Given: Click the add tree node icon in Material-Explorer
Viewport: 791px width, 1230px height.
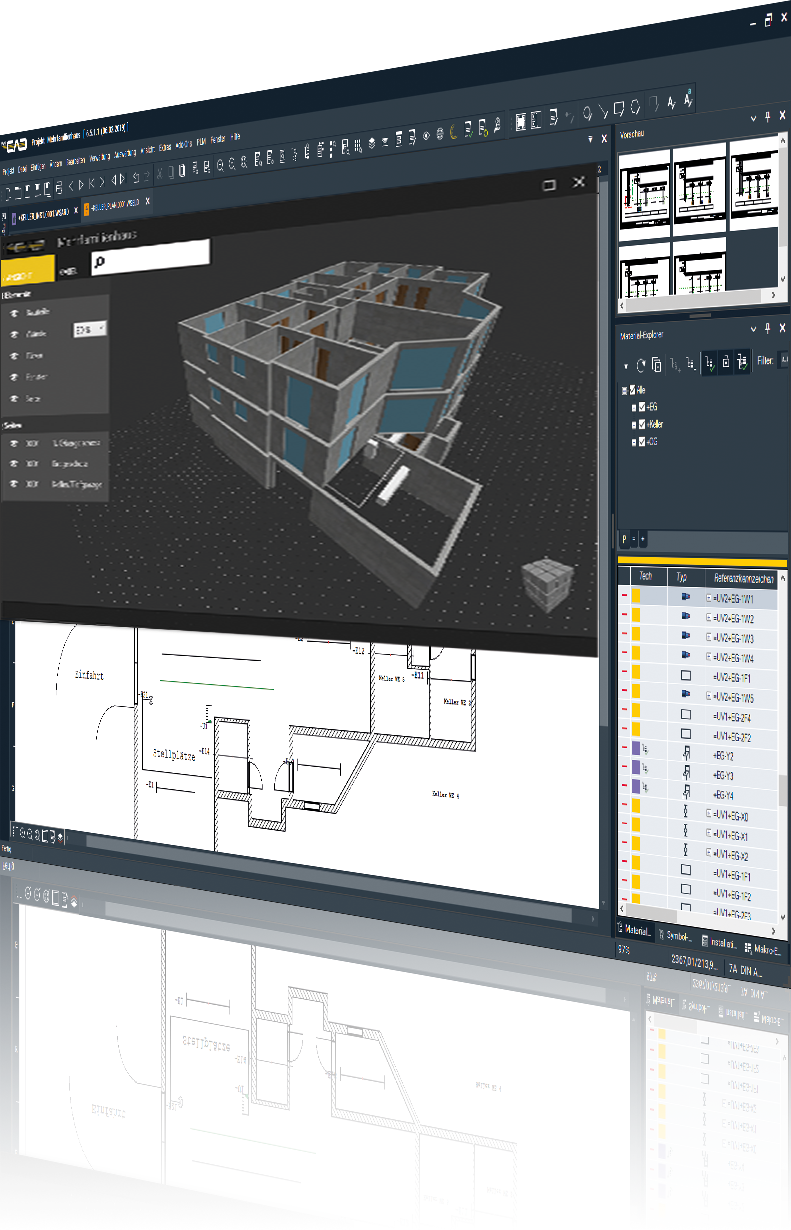Looking at the screenshot, I should pyautogui.click(x=675, y=365).
